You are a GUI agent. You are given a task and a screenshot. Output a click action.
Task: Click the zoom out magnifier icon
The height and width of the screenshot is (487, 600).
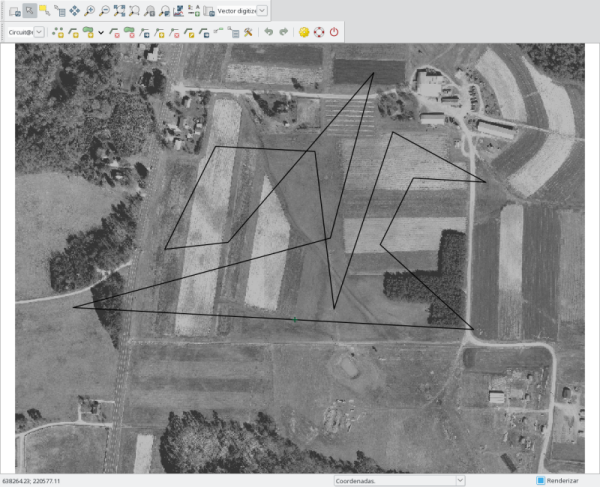[105, 10]
